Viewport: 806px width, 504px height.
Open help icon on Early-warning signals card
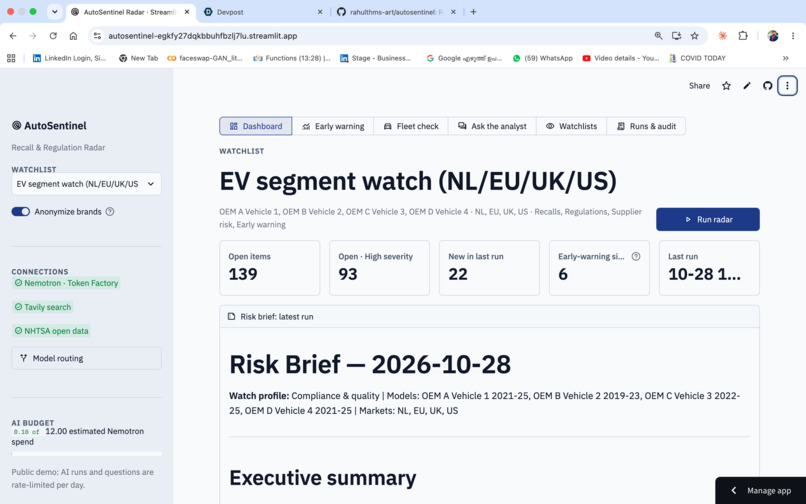click(x=636, y=256)
